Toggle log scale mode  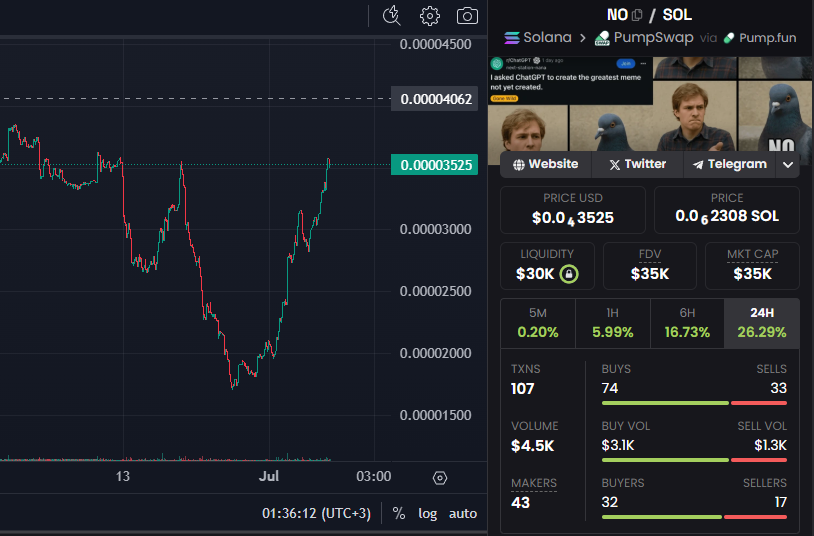click(x=428, y=513)
